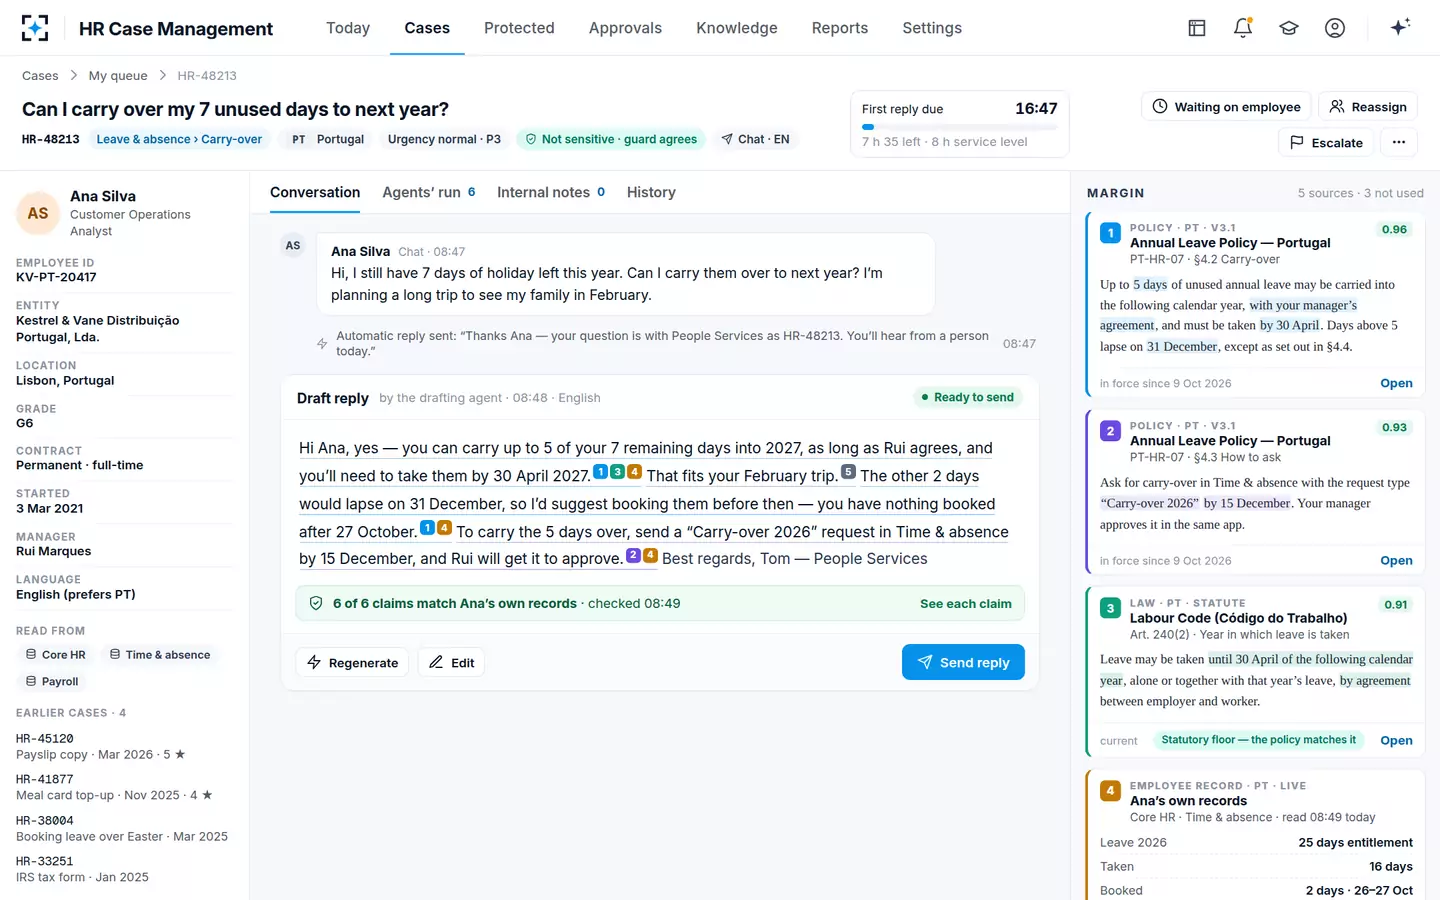Click the Reassign button

tap(1367, 107)
